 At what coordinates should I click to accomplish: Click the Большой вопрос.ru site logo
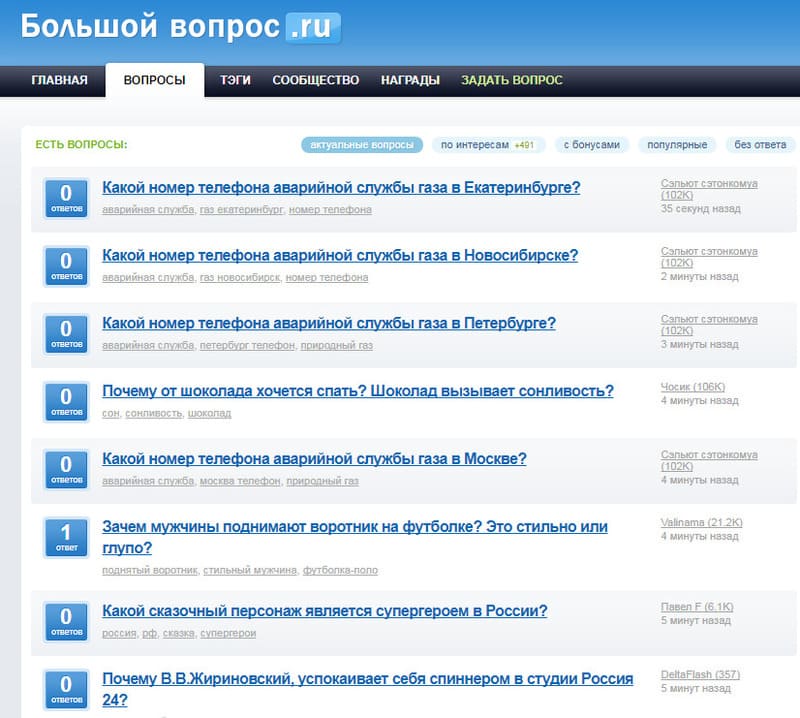tap(181, 27)
